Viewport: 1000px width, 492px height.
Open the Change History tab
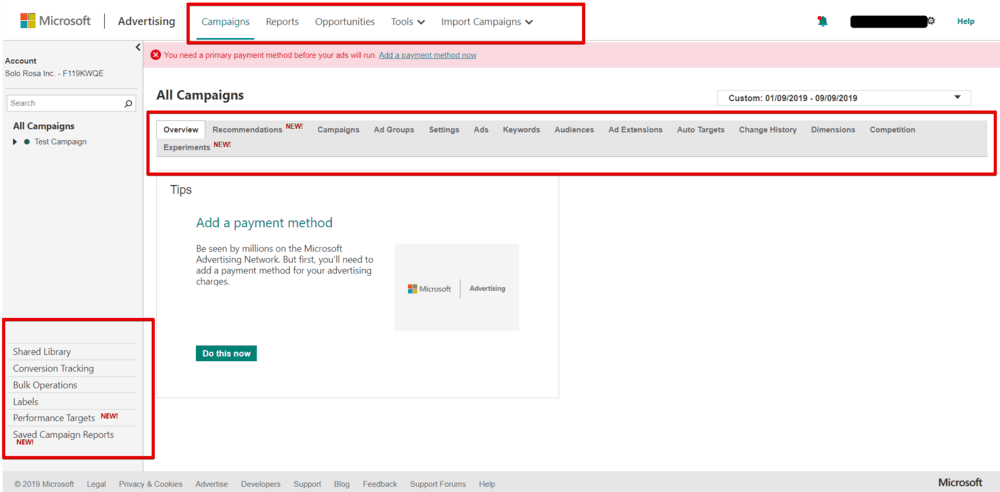tap(768, 130)
